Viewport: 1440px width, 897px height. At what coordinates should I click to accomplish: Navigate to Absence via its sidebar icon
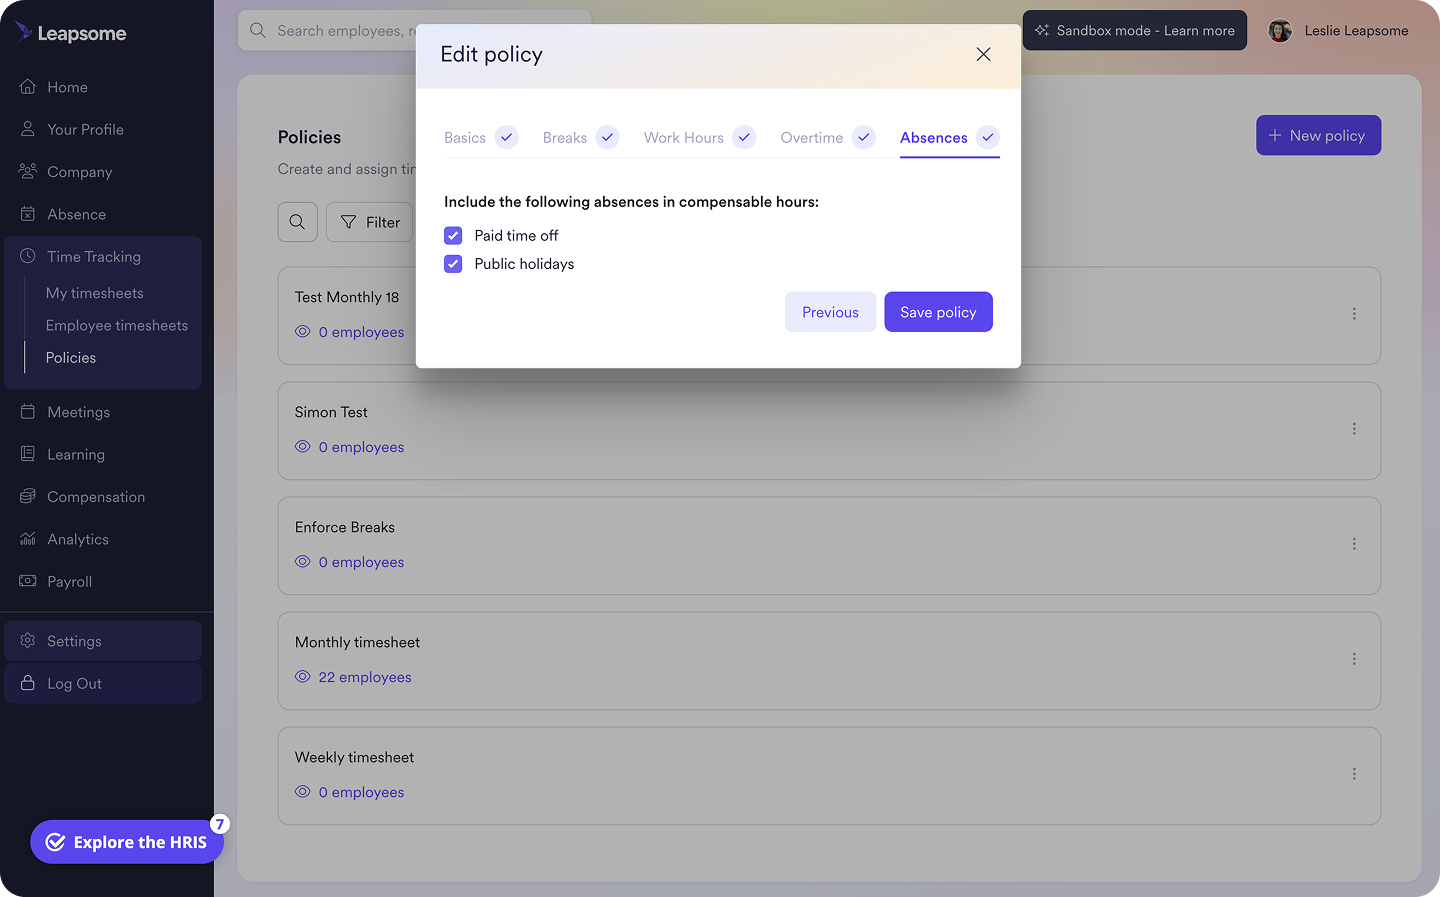point(29,214)
